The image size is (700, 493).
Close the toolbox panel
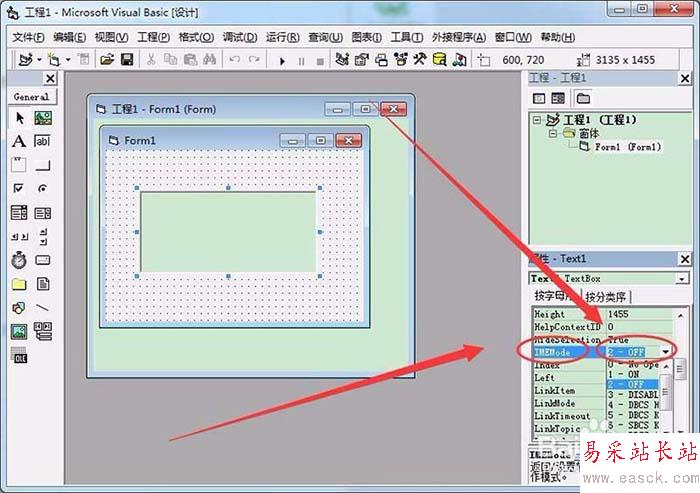[50, 79]
